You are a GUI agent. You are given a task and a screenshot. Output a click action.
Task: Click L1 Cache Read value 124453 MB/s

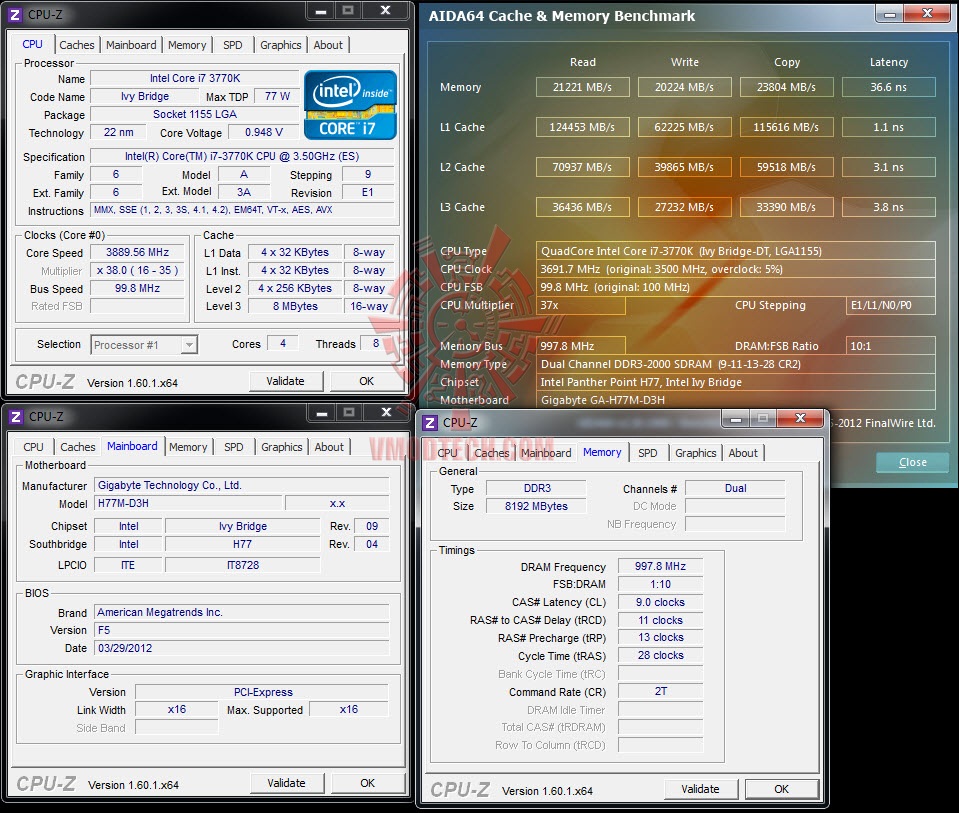[x=582, y=127]
